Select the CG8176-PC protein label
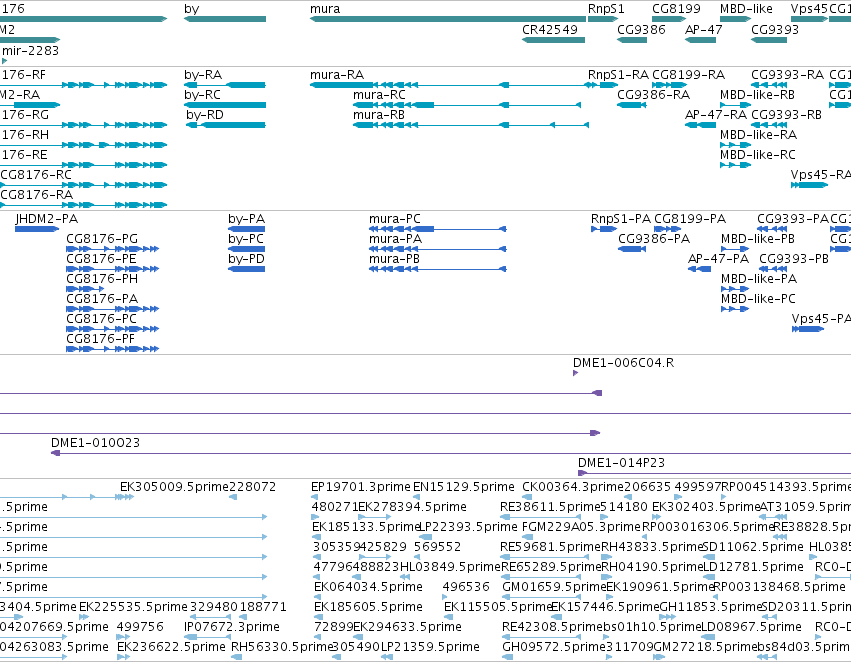Screen dimensions: 851x662 pyautogui.click(x=101, y=320)
